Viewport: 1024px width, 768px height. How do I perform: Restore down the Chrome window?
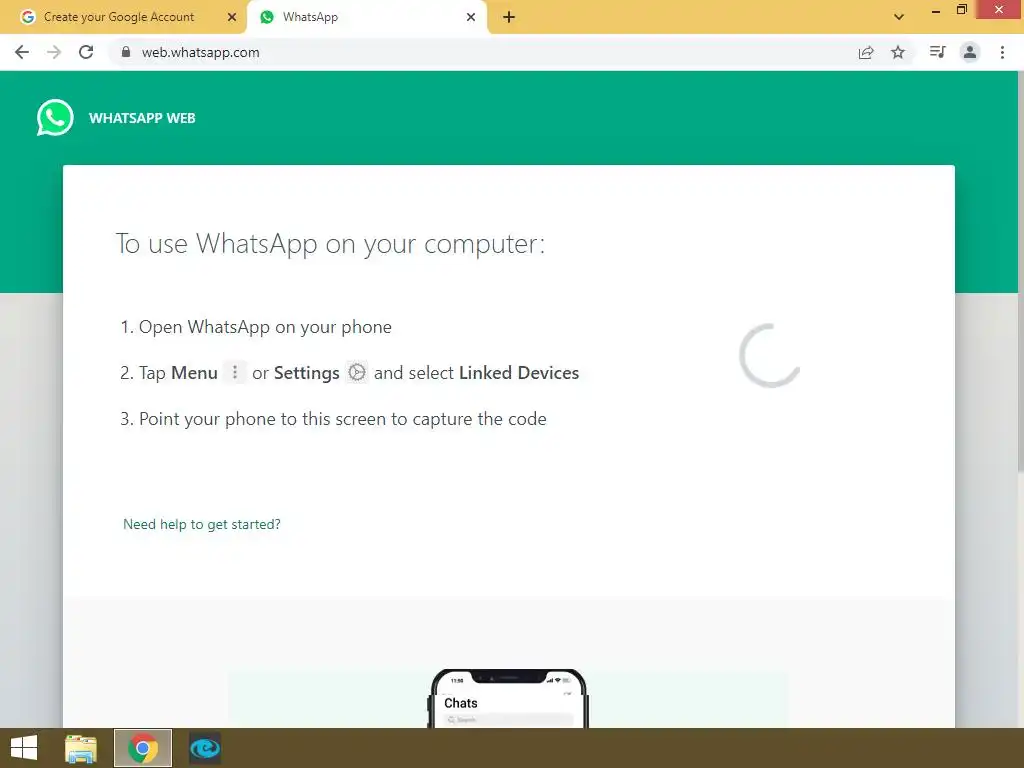[961, 9]
